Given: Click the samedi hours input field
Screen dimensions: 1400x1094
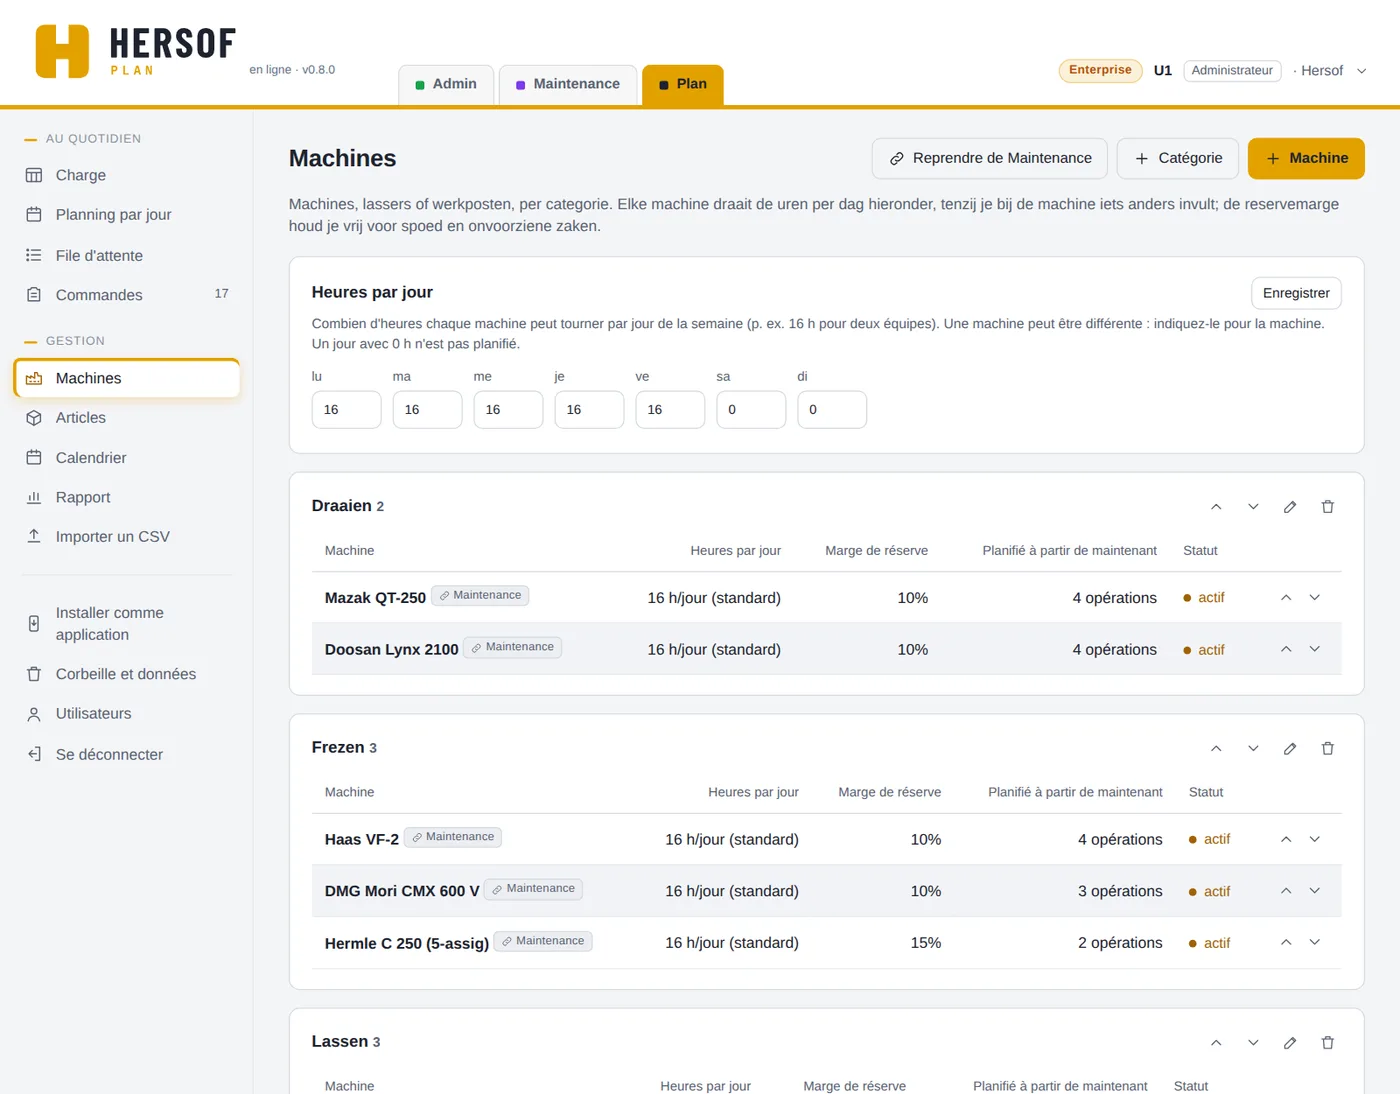Looking at the screenshot, I should pos(751,410).
